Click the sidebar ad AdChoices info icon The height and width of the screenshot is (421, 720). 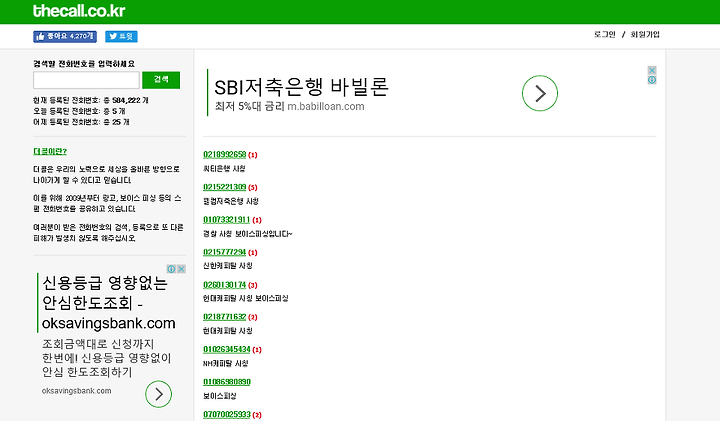(x=171, y=269)
